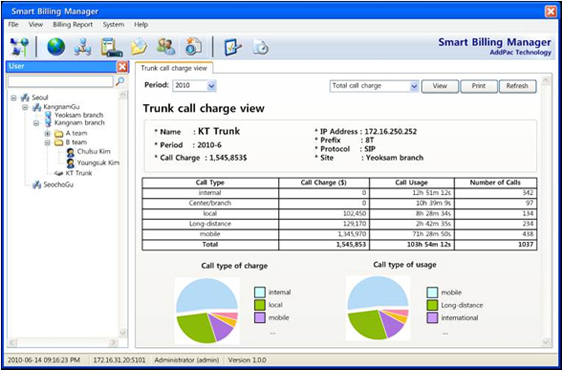
Task: Open the Help menu
Action: click(141, 25)
